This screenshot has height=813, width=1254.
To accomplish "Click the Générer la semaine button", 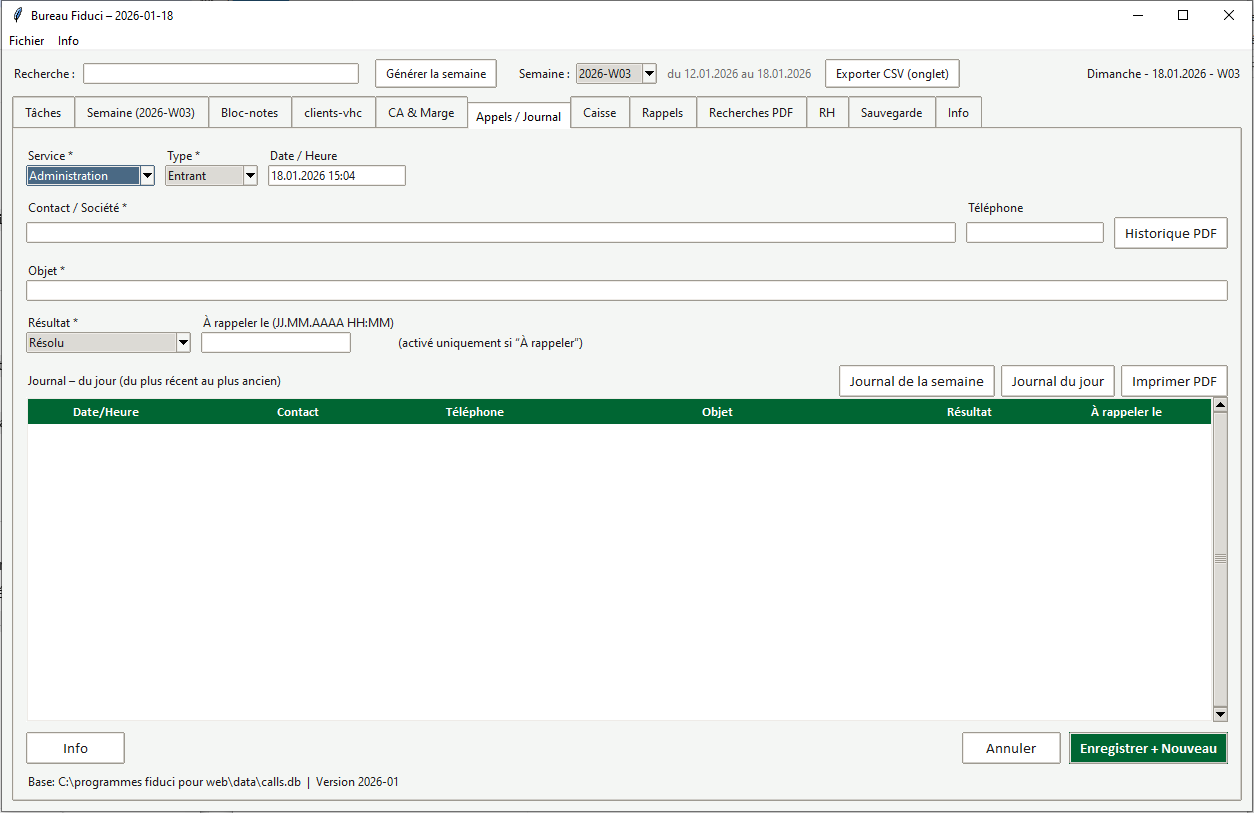I will point(436,74).
